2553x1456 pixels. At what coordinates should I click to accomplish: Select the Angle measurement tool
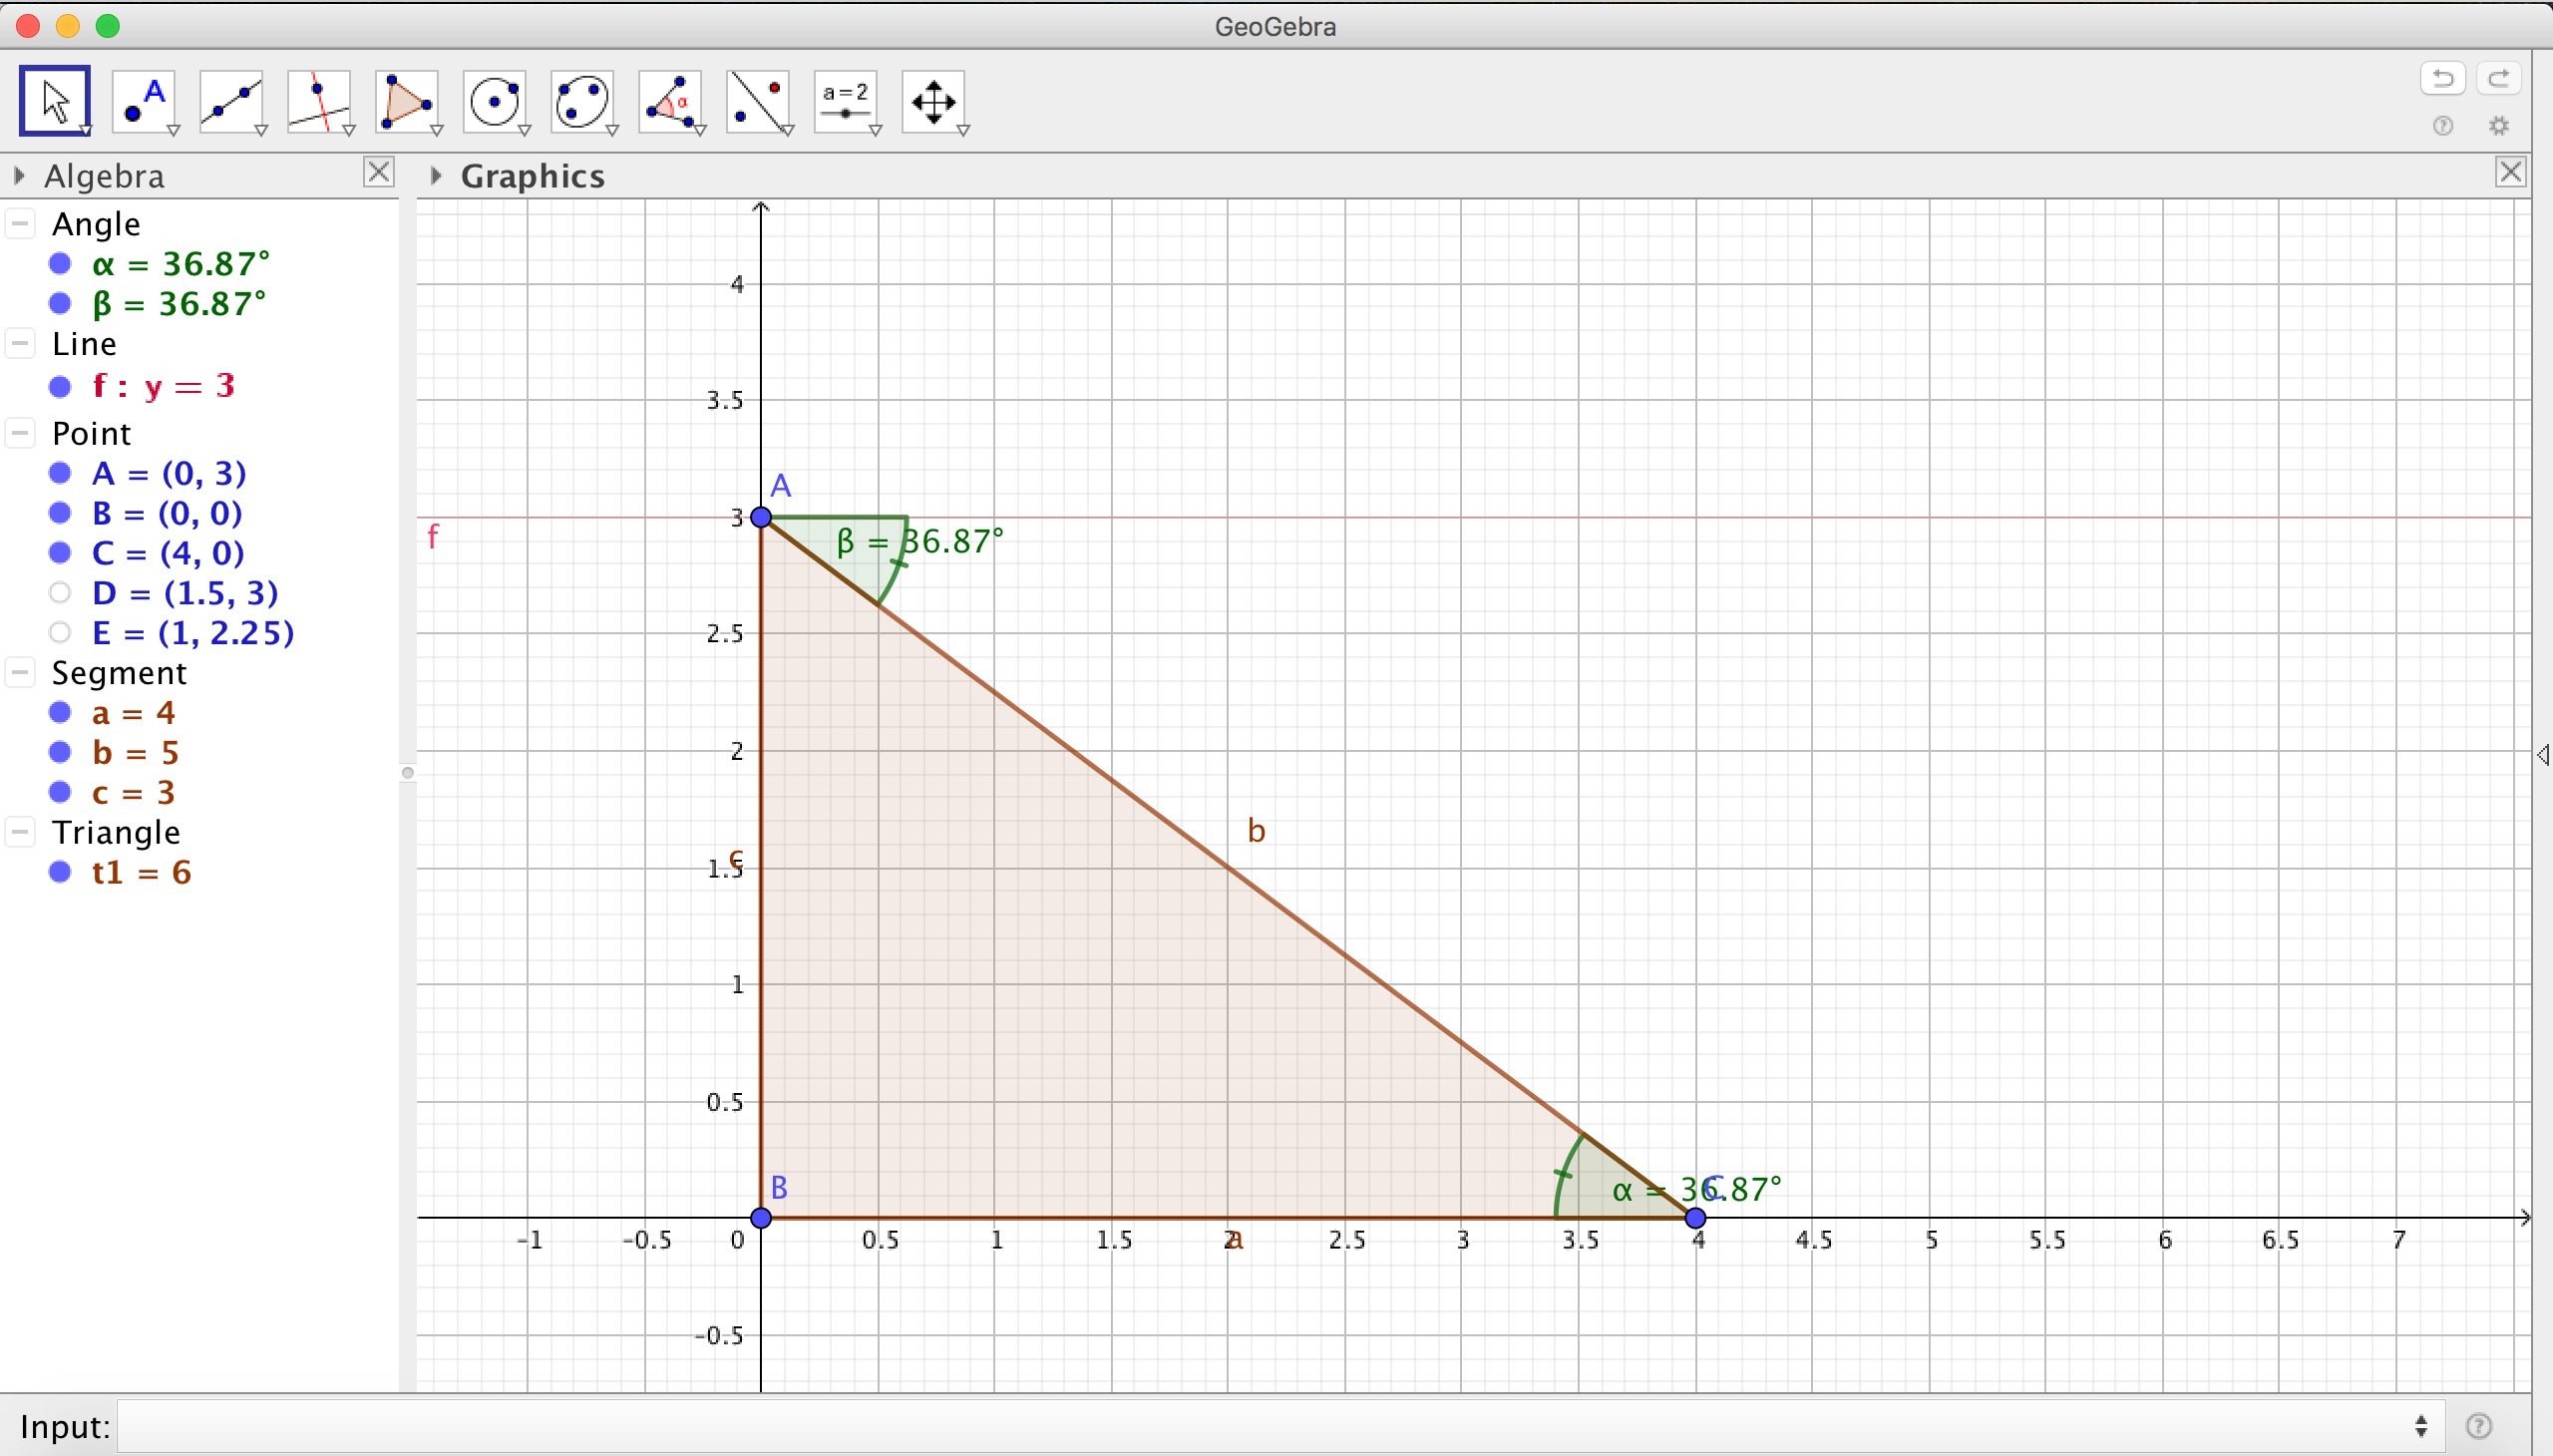coord(670,101)
